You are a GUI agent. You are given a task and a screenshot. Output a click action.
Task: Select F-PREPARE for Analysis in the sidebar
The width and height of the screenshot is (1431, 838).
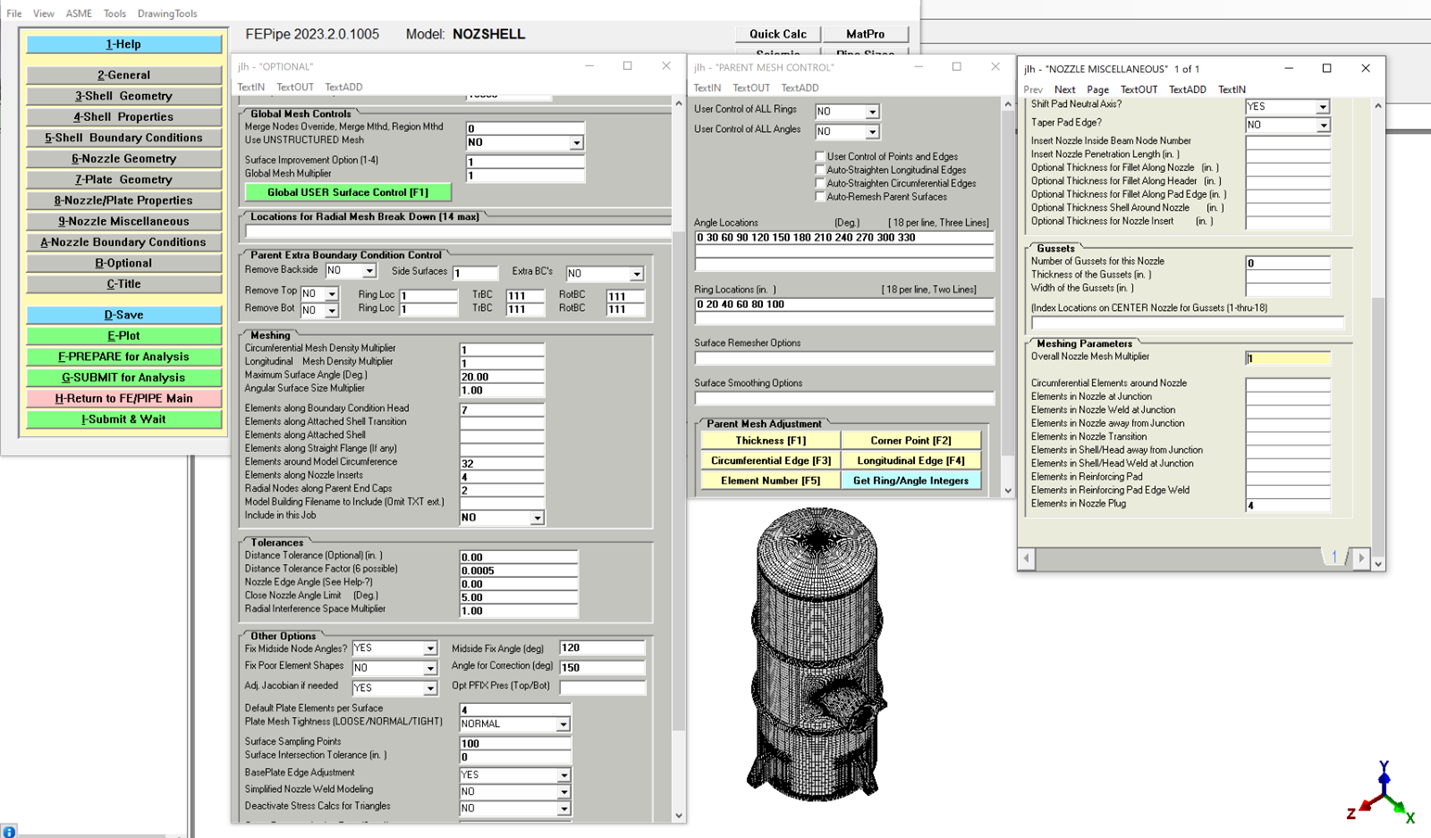coord(125,356)
